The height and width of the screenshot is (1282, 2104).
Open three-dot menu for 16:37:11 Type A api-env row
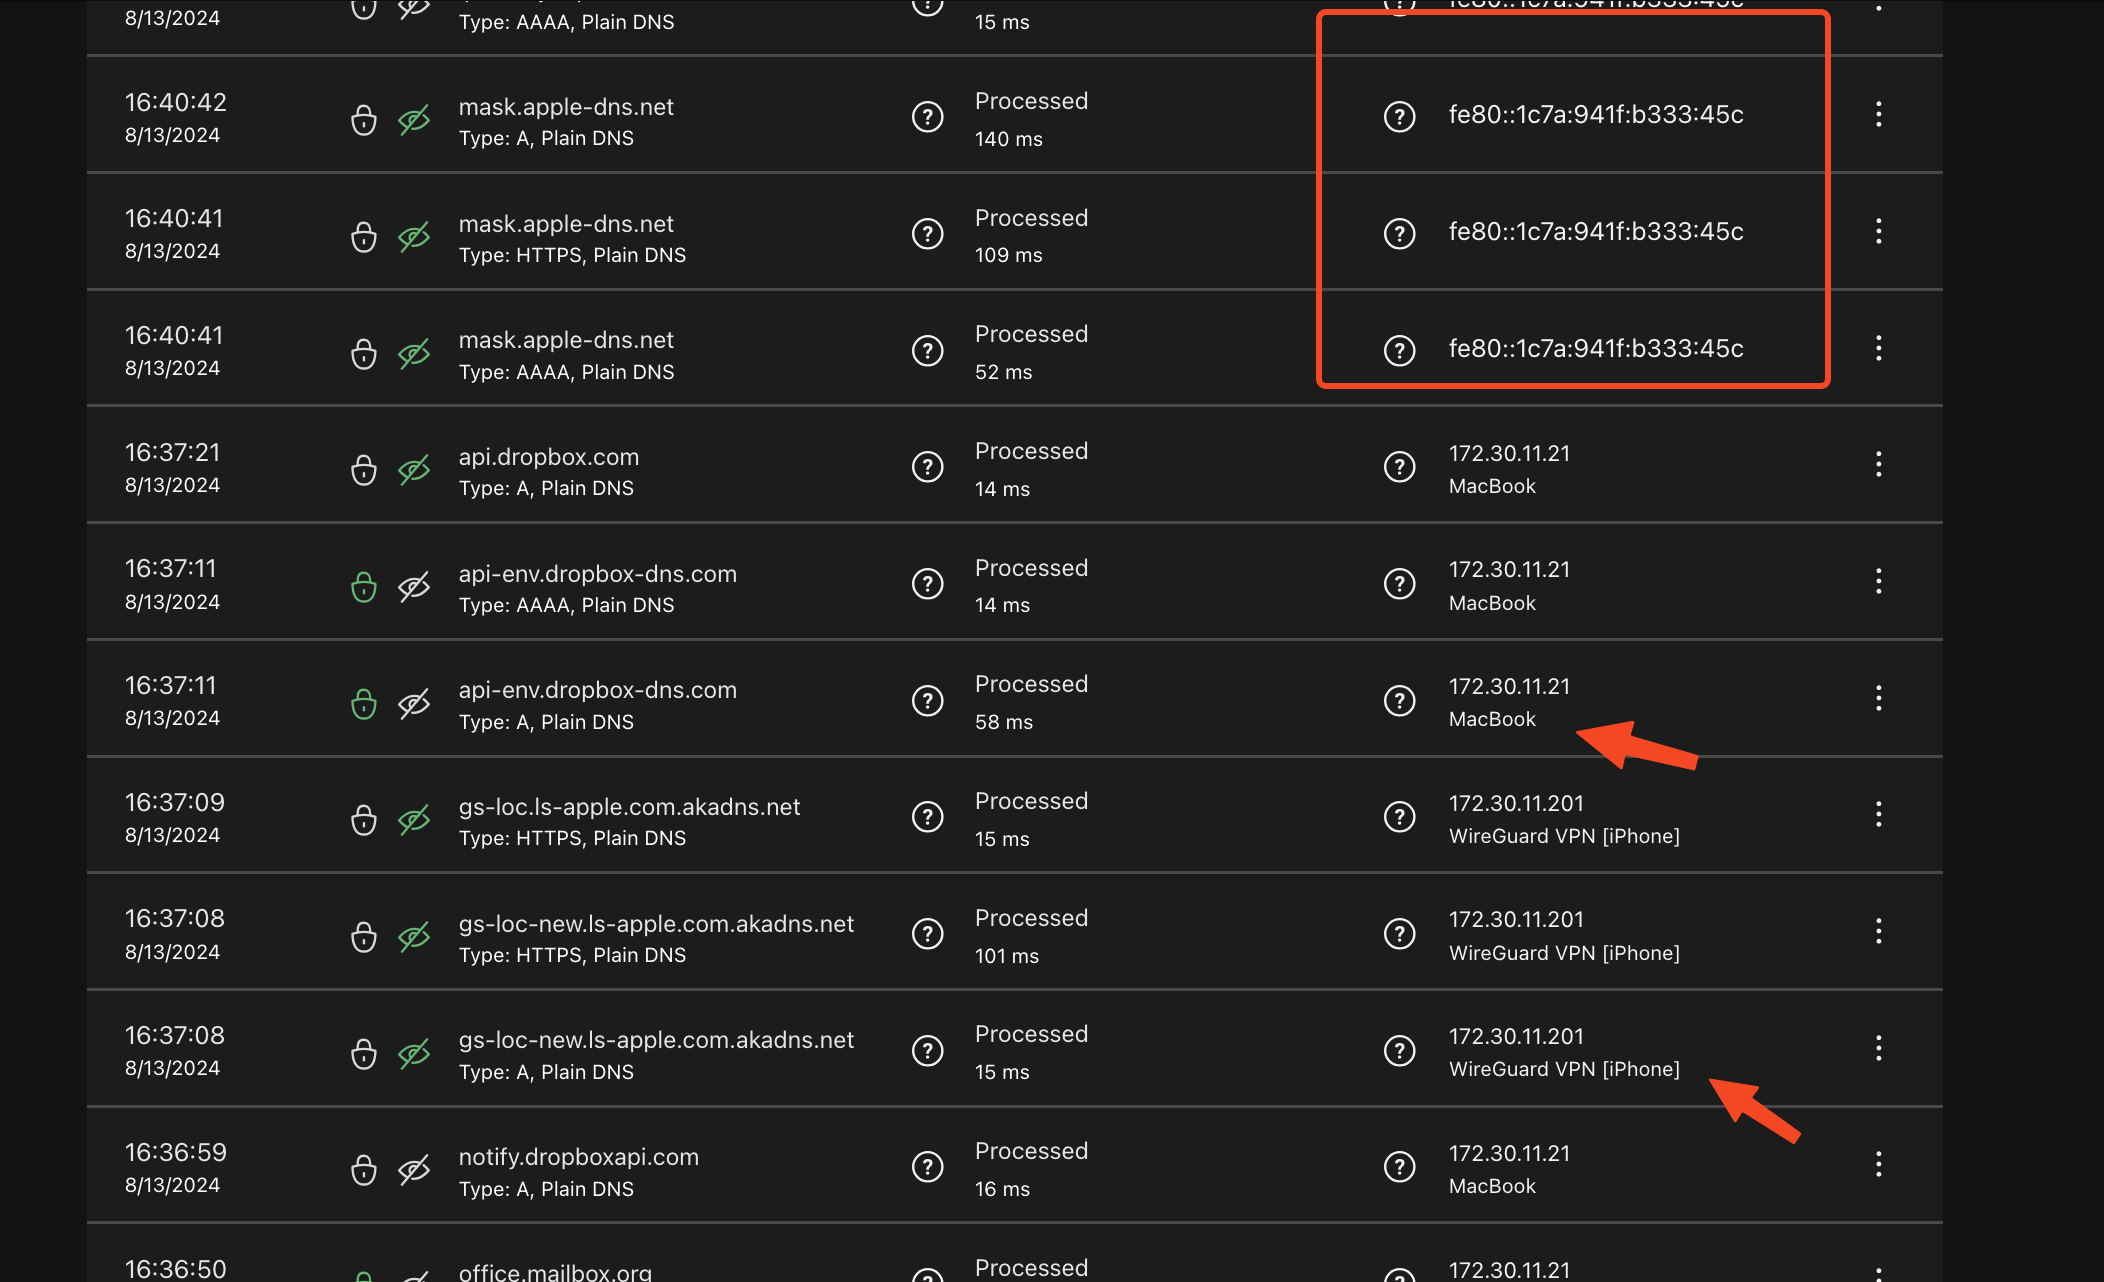pos(1878,698)
